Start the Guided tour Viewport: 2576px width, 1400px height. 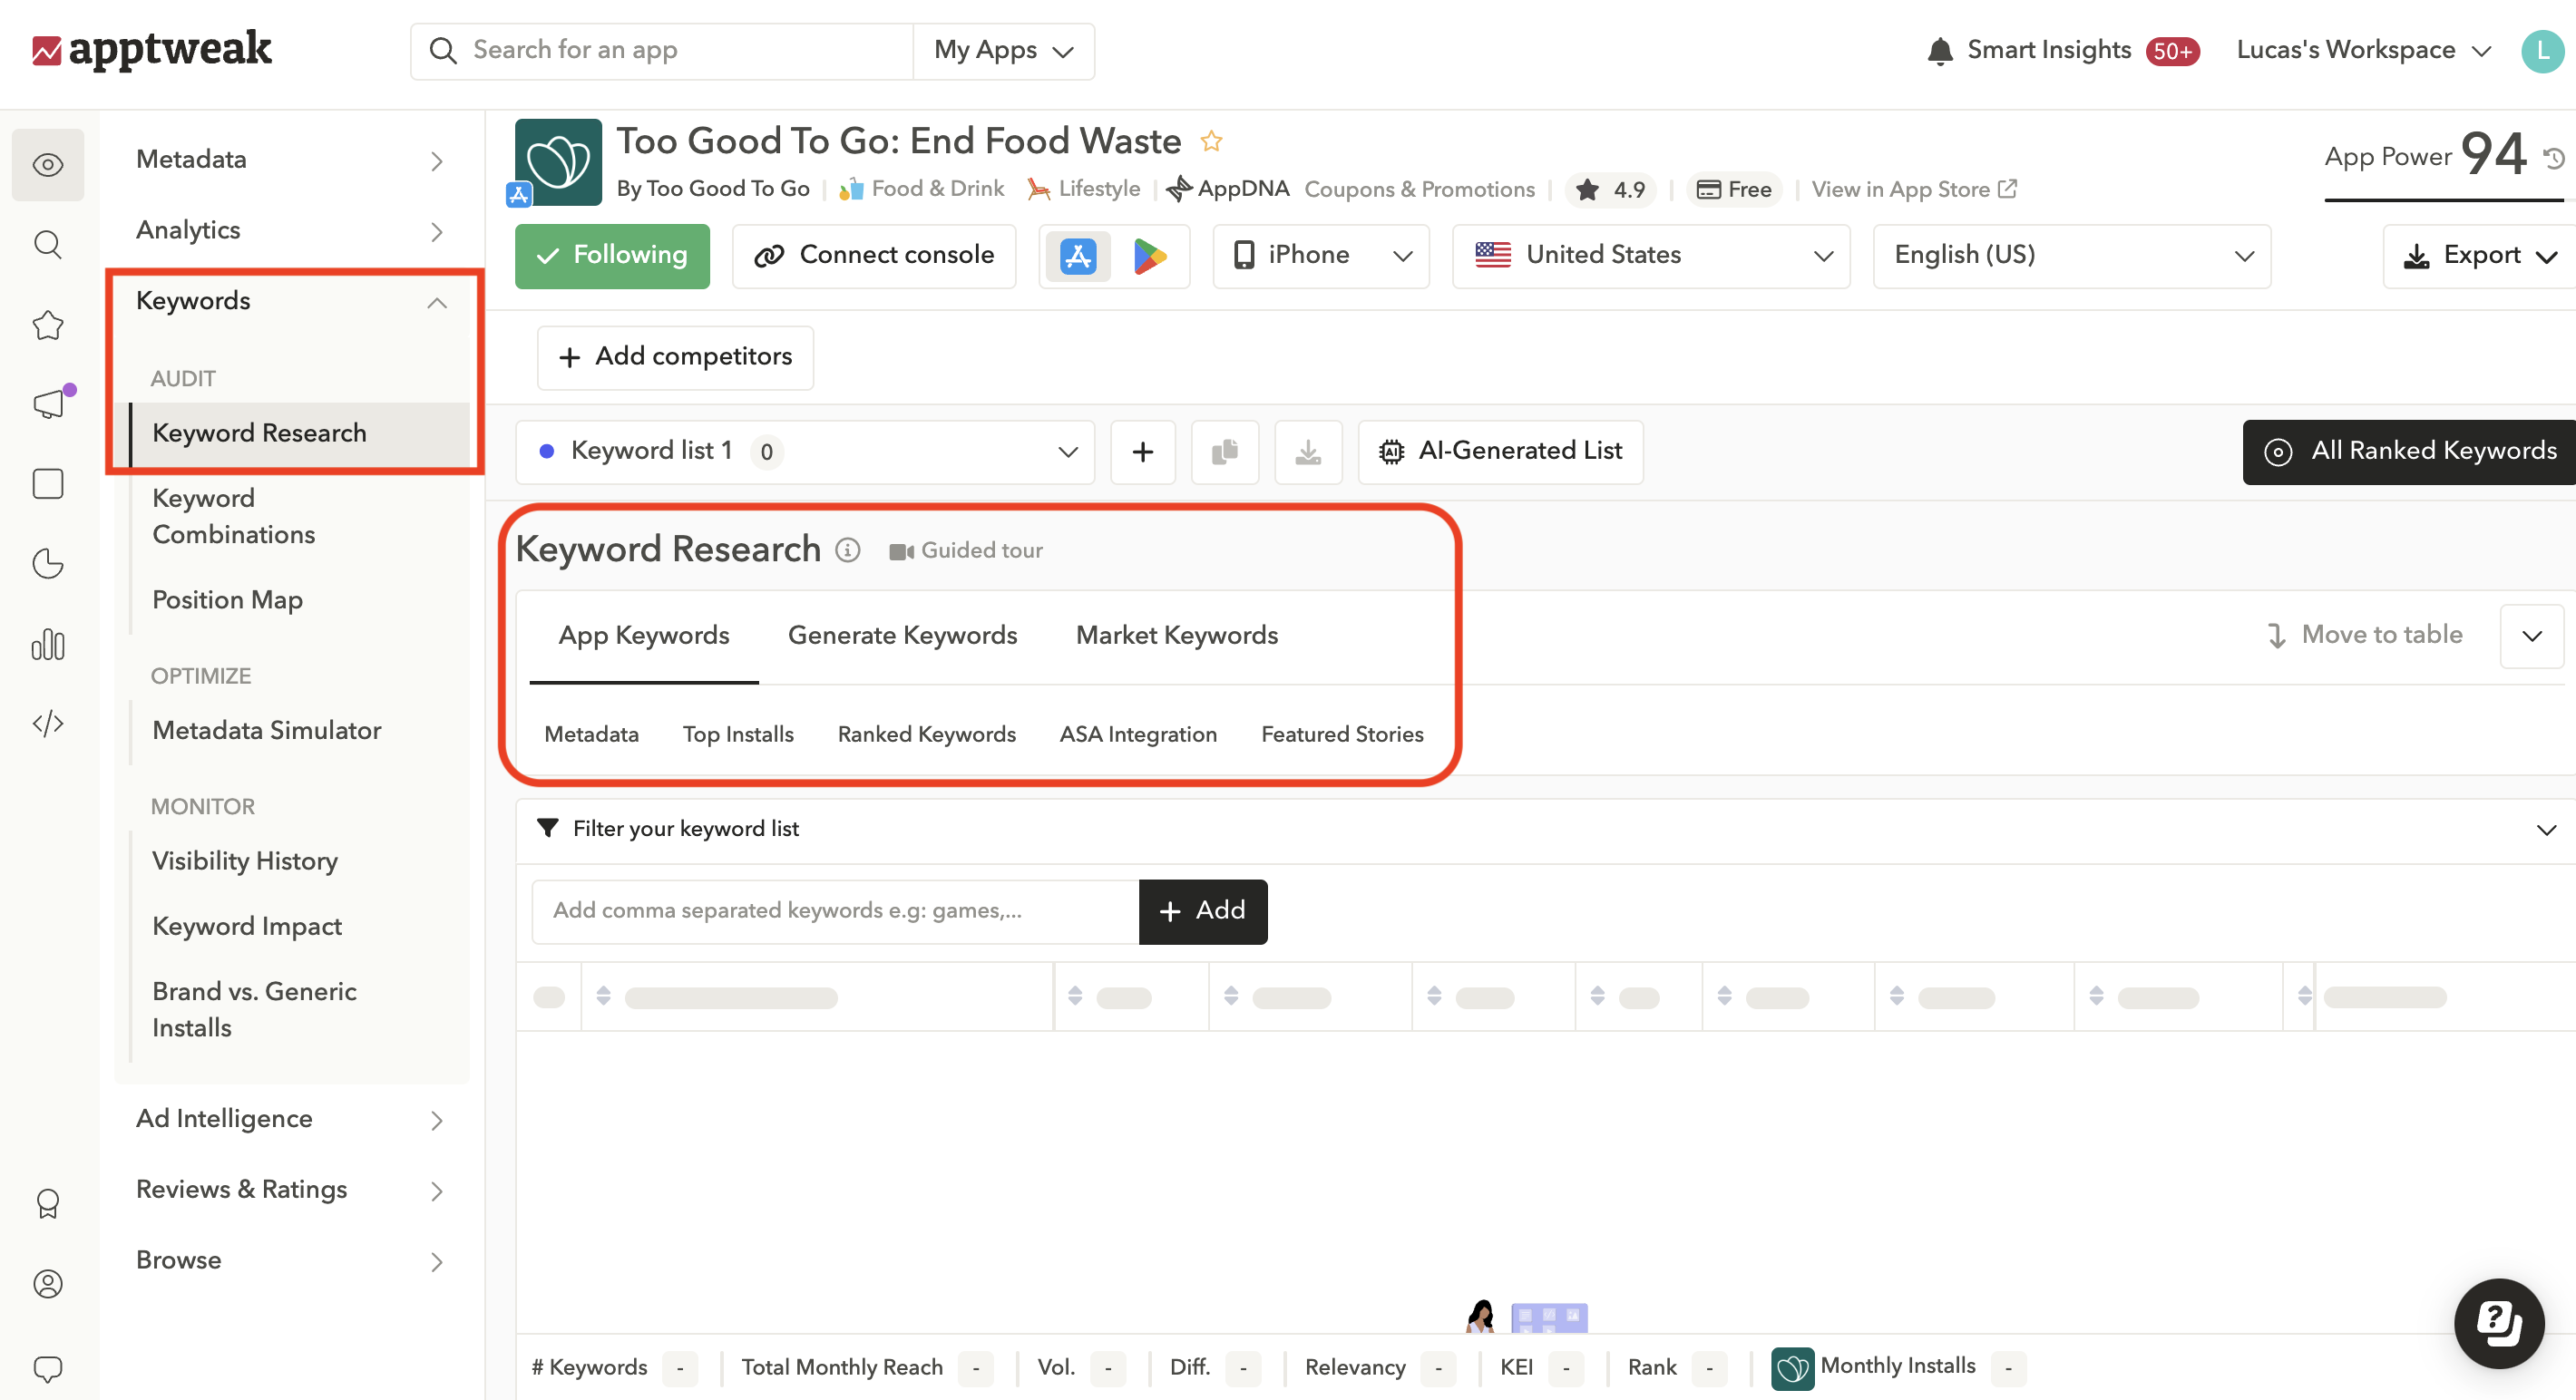[x=966, y=551]
